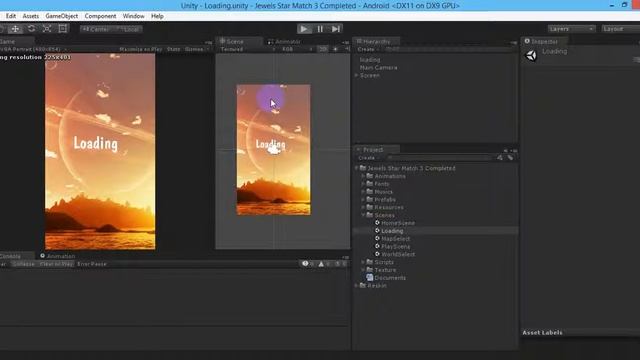
Task: Expand the Reskin folder arrow
Action: click(356, 285)
